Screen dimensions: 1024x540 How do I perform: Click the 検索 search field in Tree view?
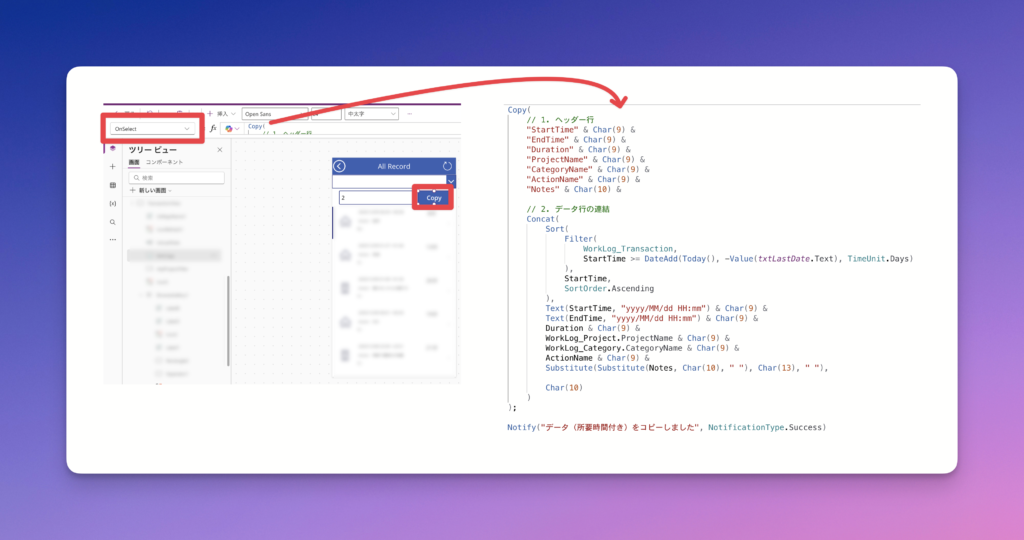coord(177,177)
